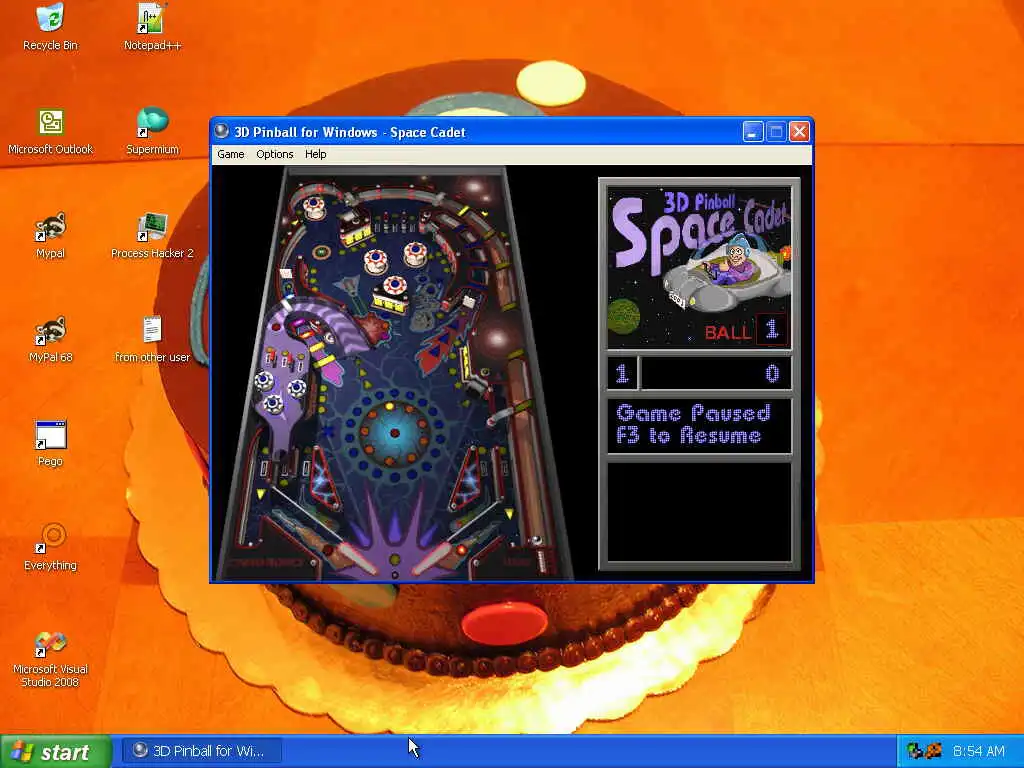
Task: Click the player number 1 box
Action: pos(622,374)
